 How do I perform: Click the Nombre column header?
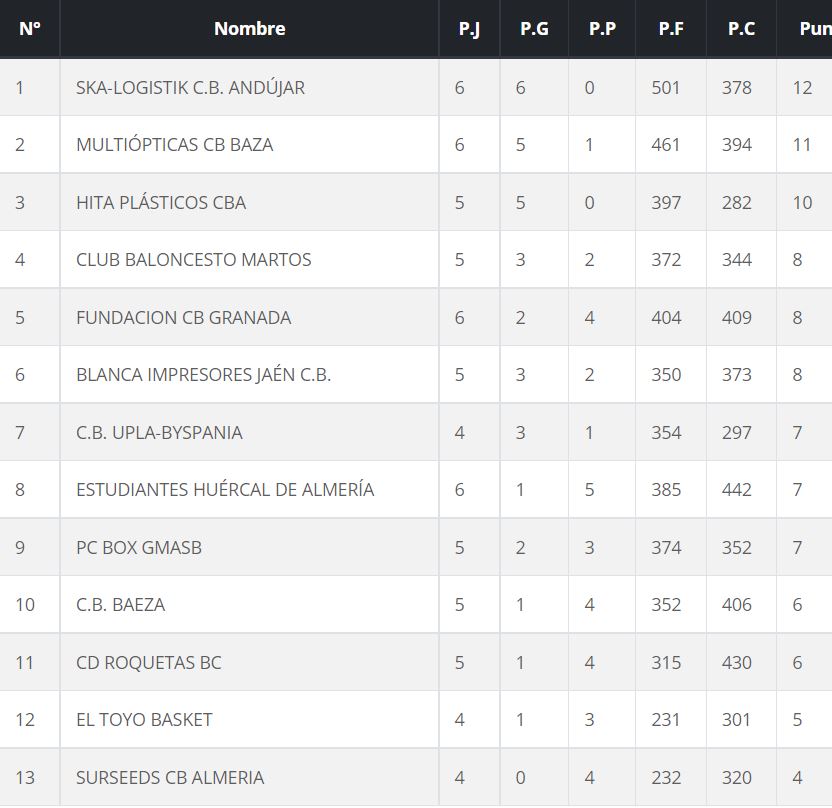point(249,29)
